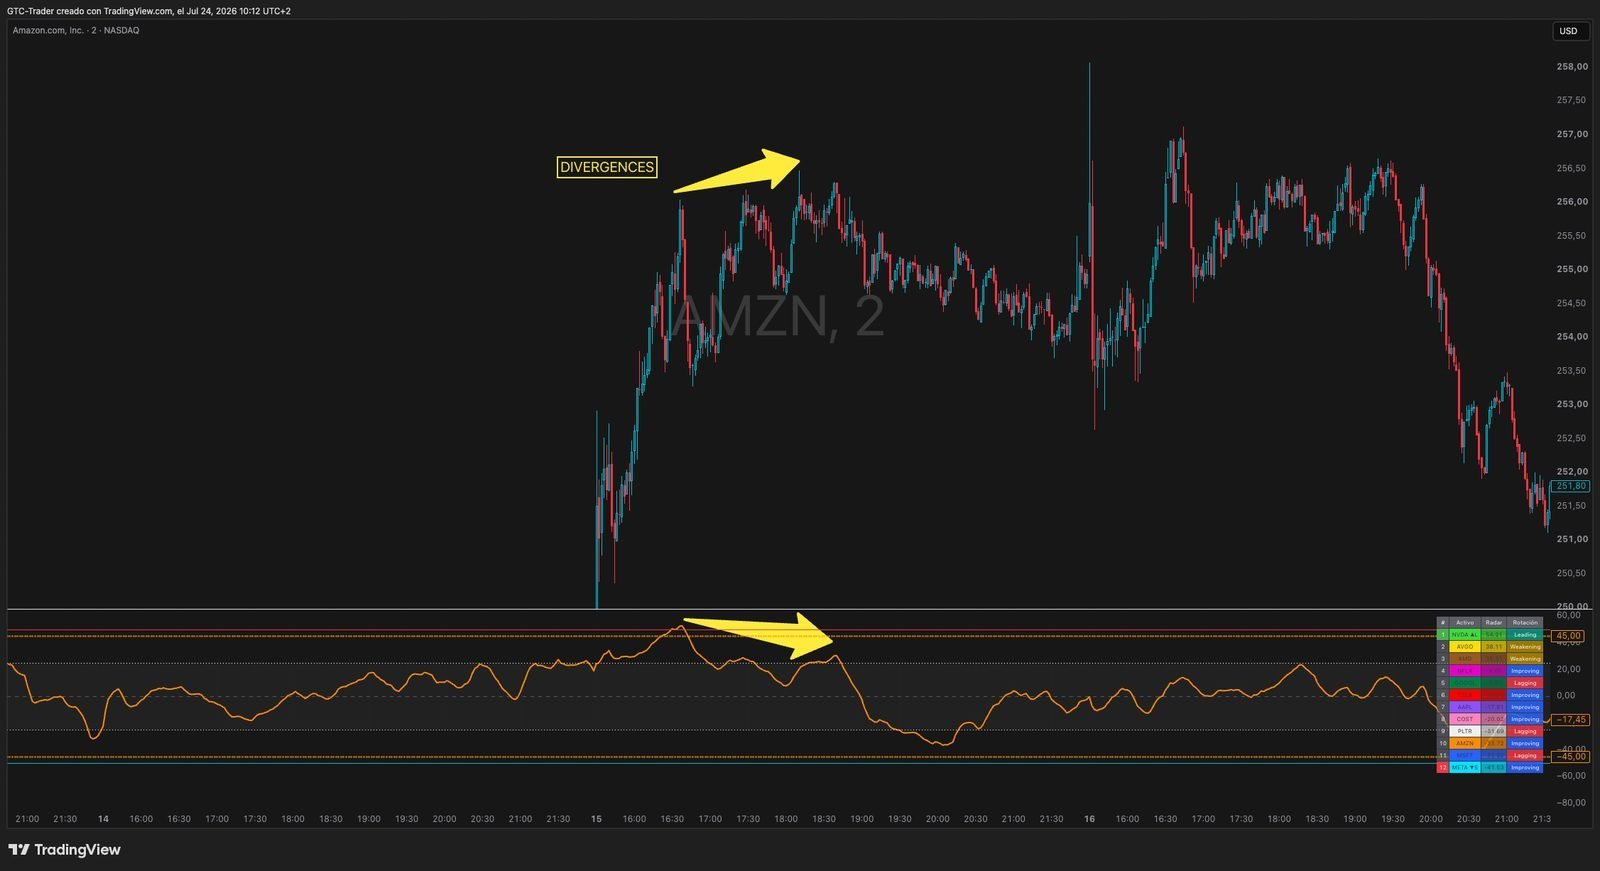This screenshot has height=871, width=1600.
Task: Open the USD currency selector
Action: [1569, 31]
